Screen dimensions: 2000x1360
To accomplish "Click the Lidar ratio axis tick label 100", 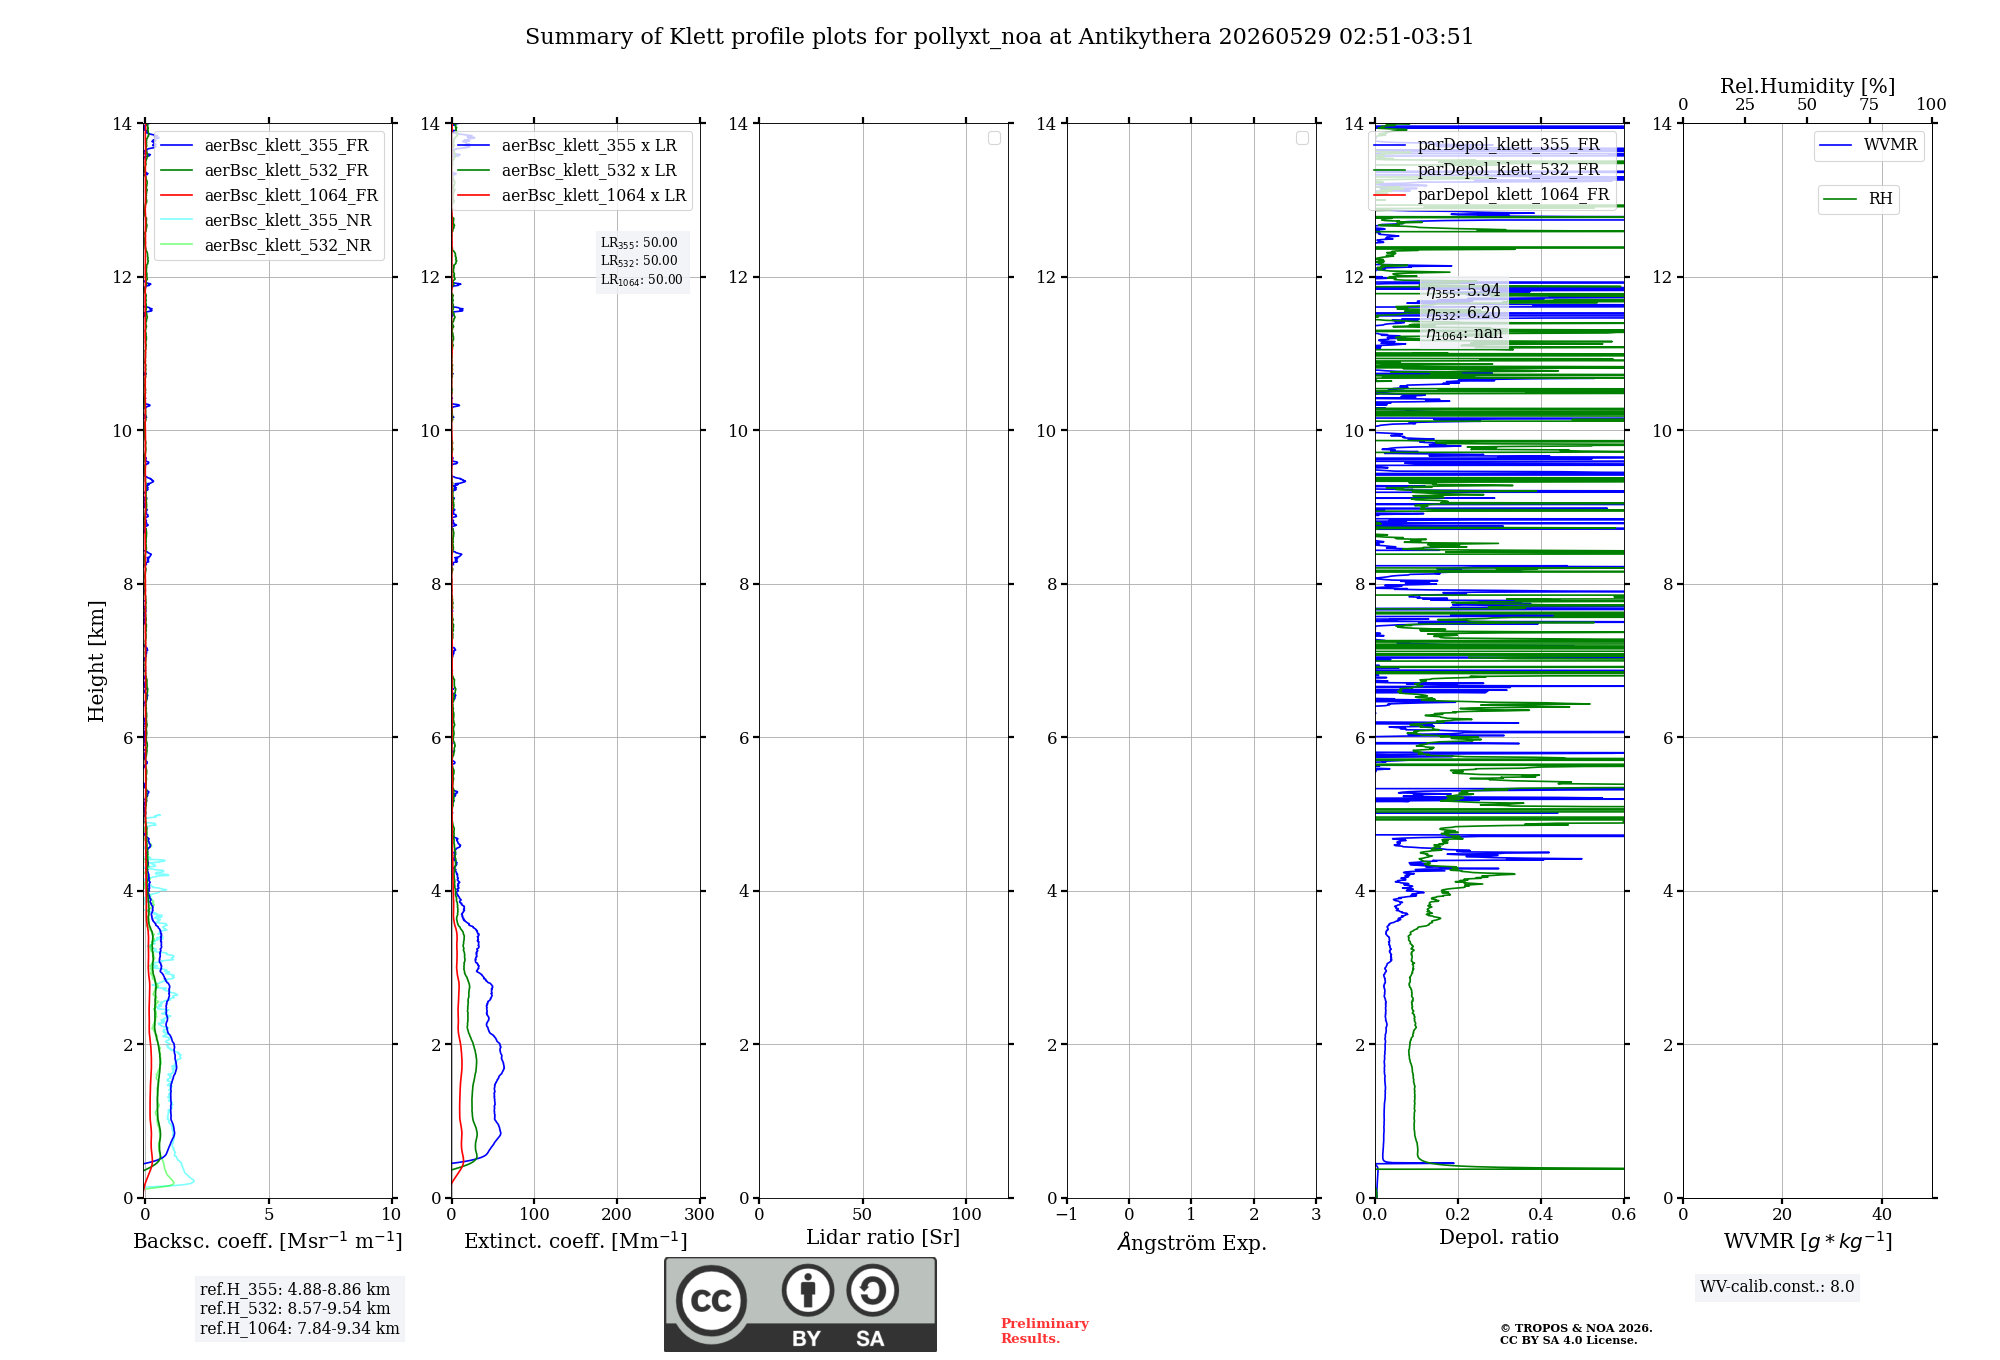I will pos(966,1214).
